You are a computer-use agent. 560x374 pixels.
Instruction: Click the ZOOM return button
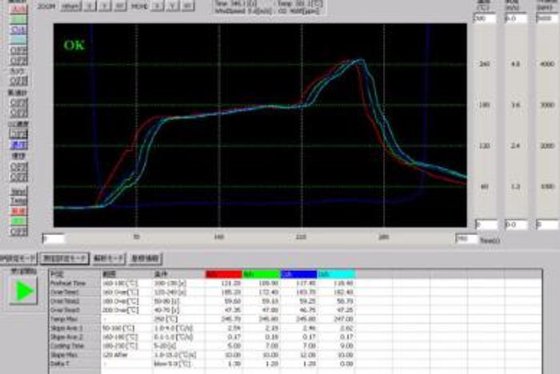click(71, 6)
